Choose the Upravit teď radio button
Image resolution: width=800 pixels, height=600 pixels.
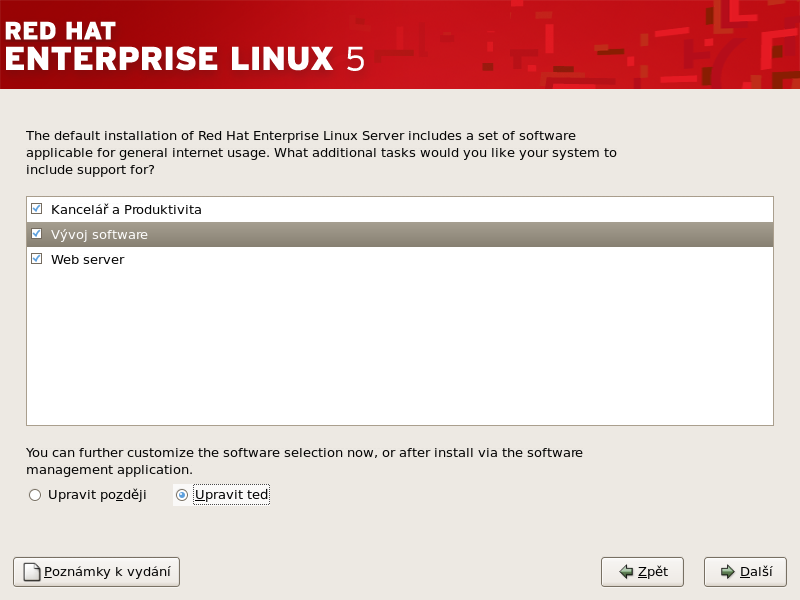point(182,495)
